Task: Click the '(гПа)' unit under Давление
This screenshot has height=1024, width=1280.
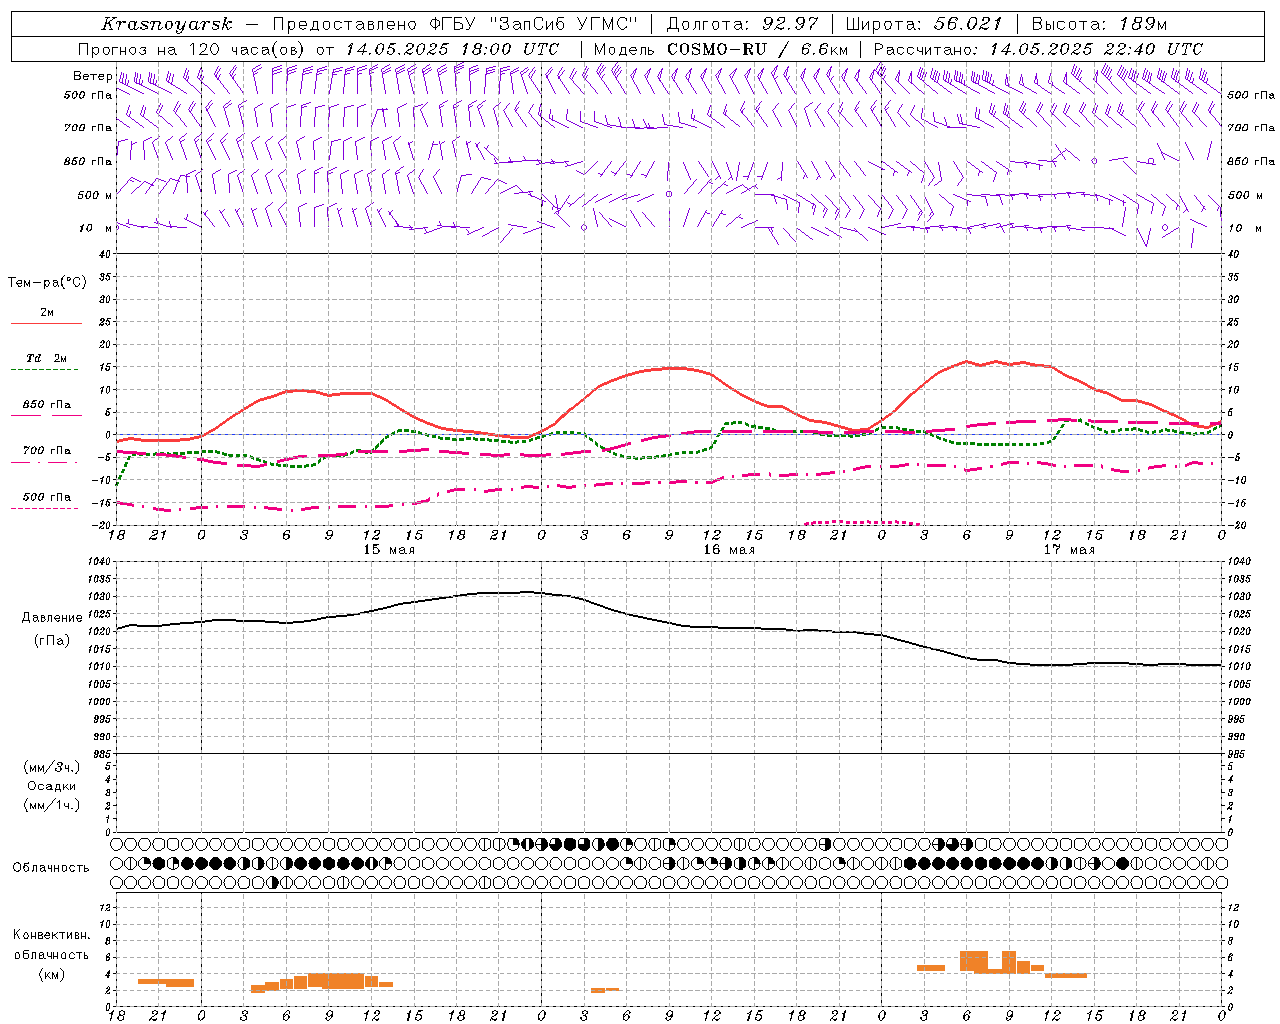Action: pyautogui.click(x=52, y=641)
